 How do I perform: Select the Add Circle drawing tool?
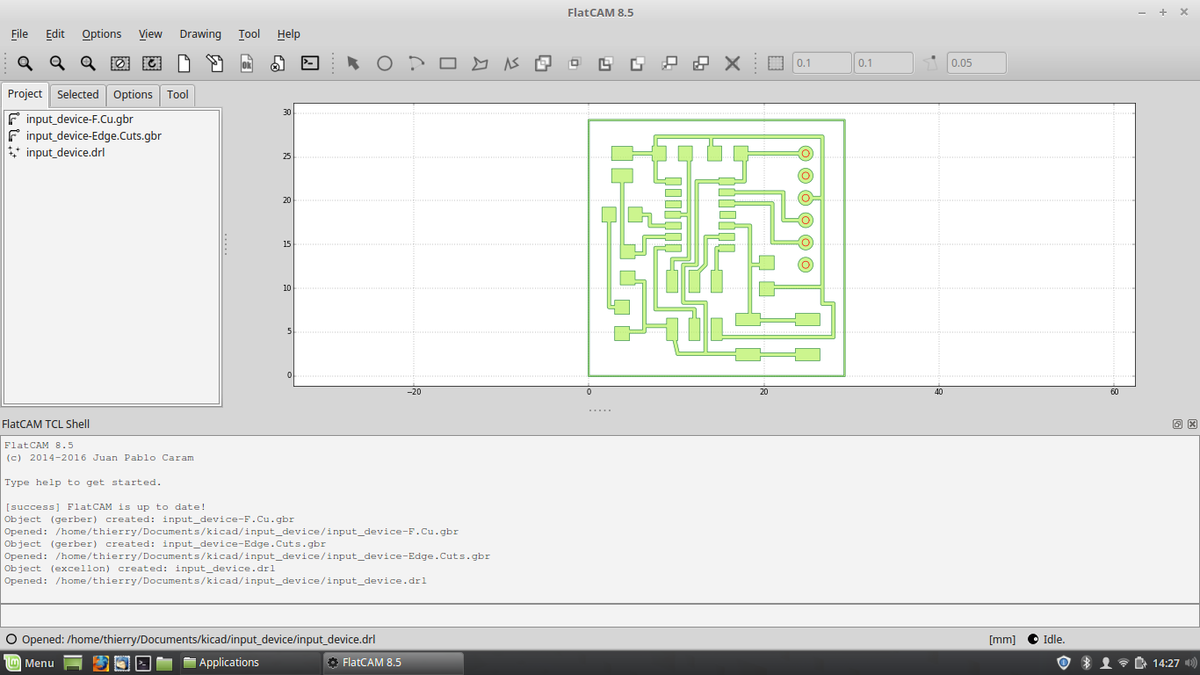pyautogui.click(x=384, y=63)
